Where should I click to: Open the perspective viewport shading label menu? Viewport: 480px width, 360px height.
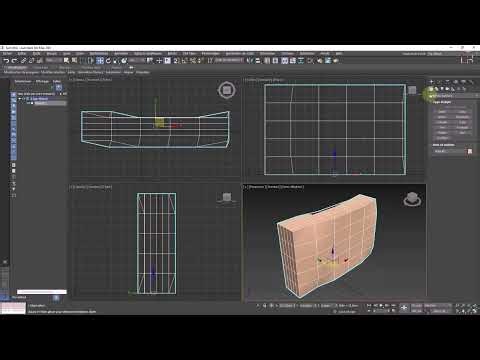pos(292,187)
